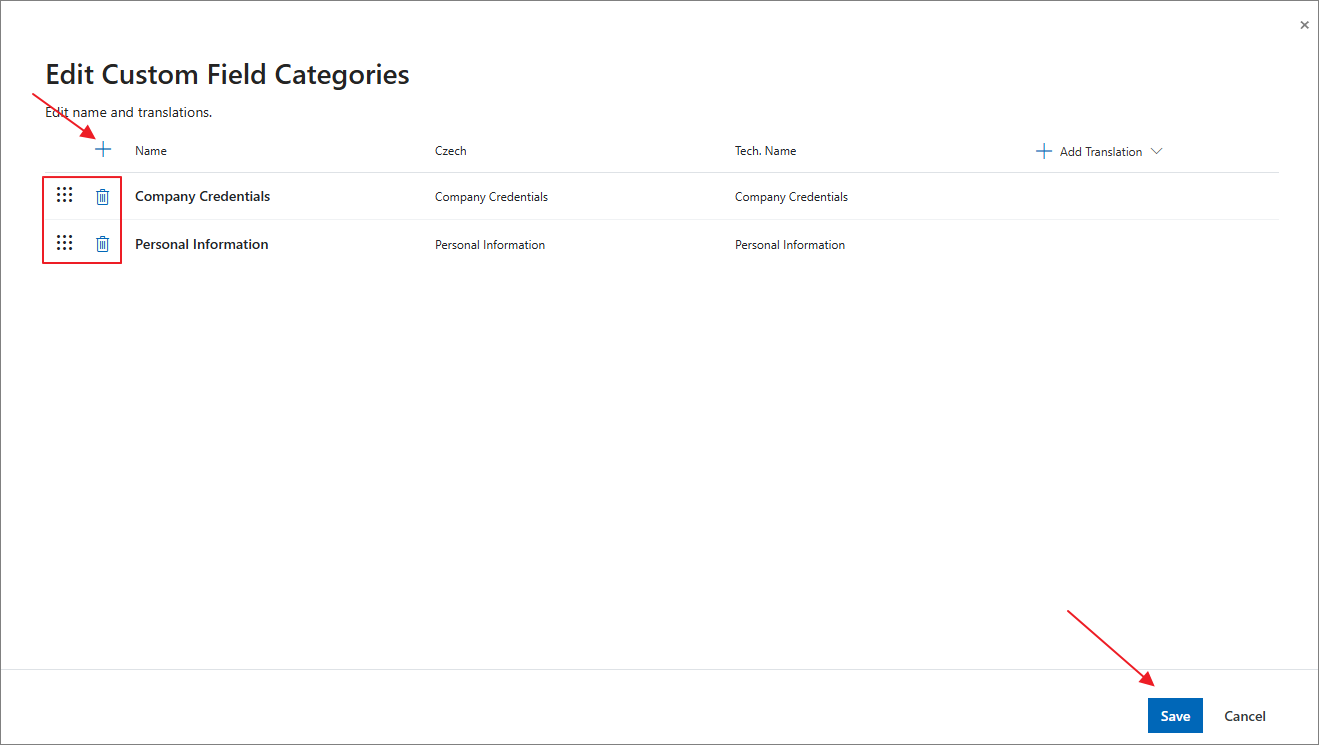
Task: Click Tech. Name value Personal Information
Action: (790, 245)
